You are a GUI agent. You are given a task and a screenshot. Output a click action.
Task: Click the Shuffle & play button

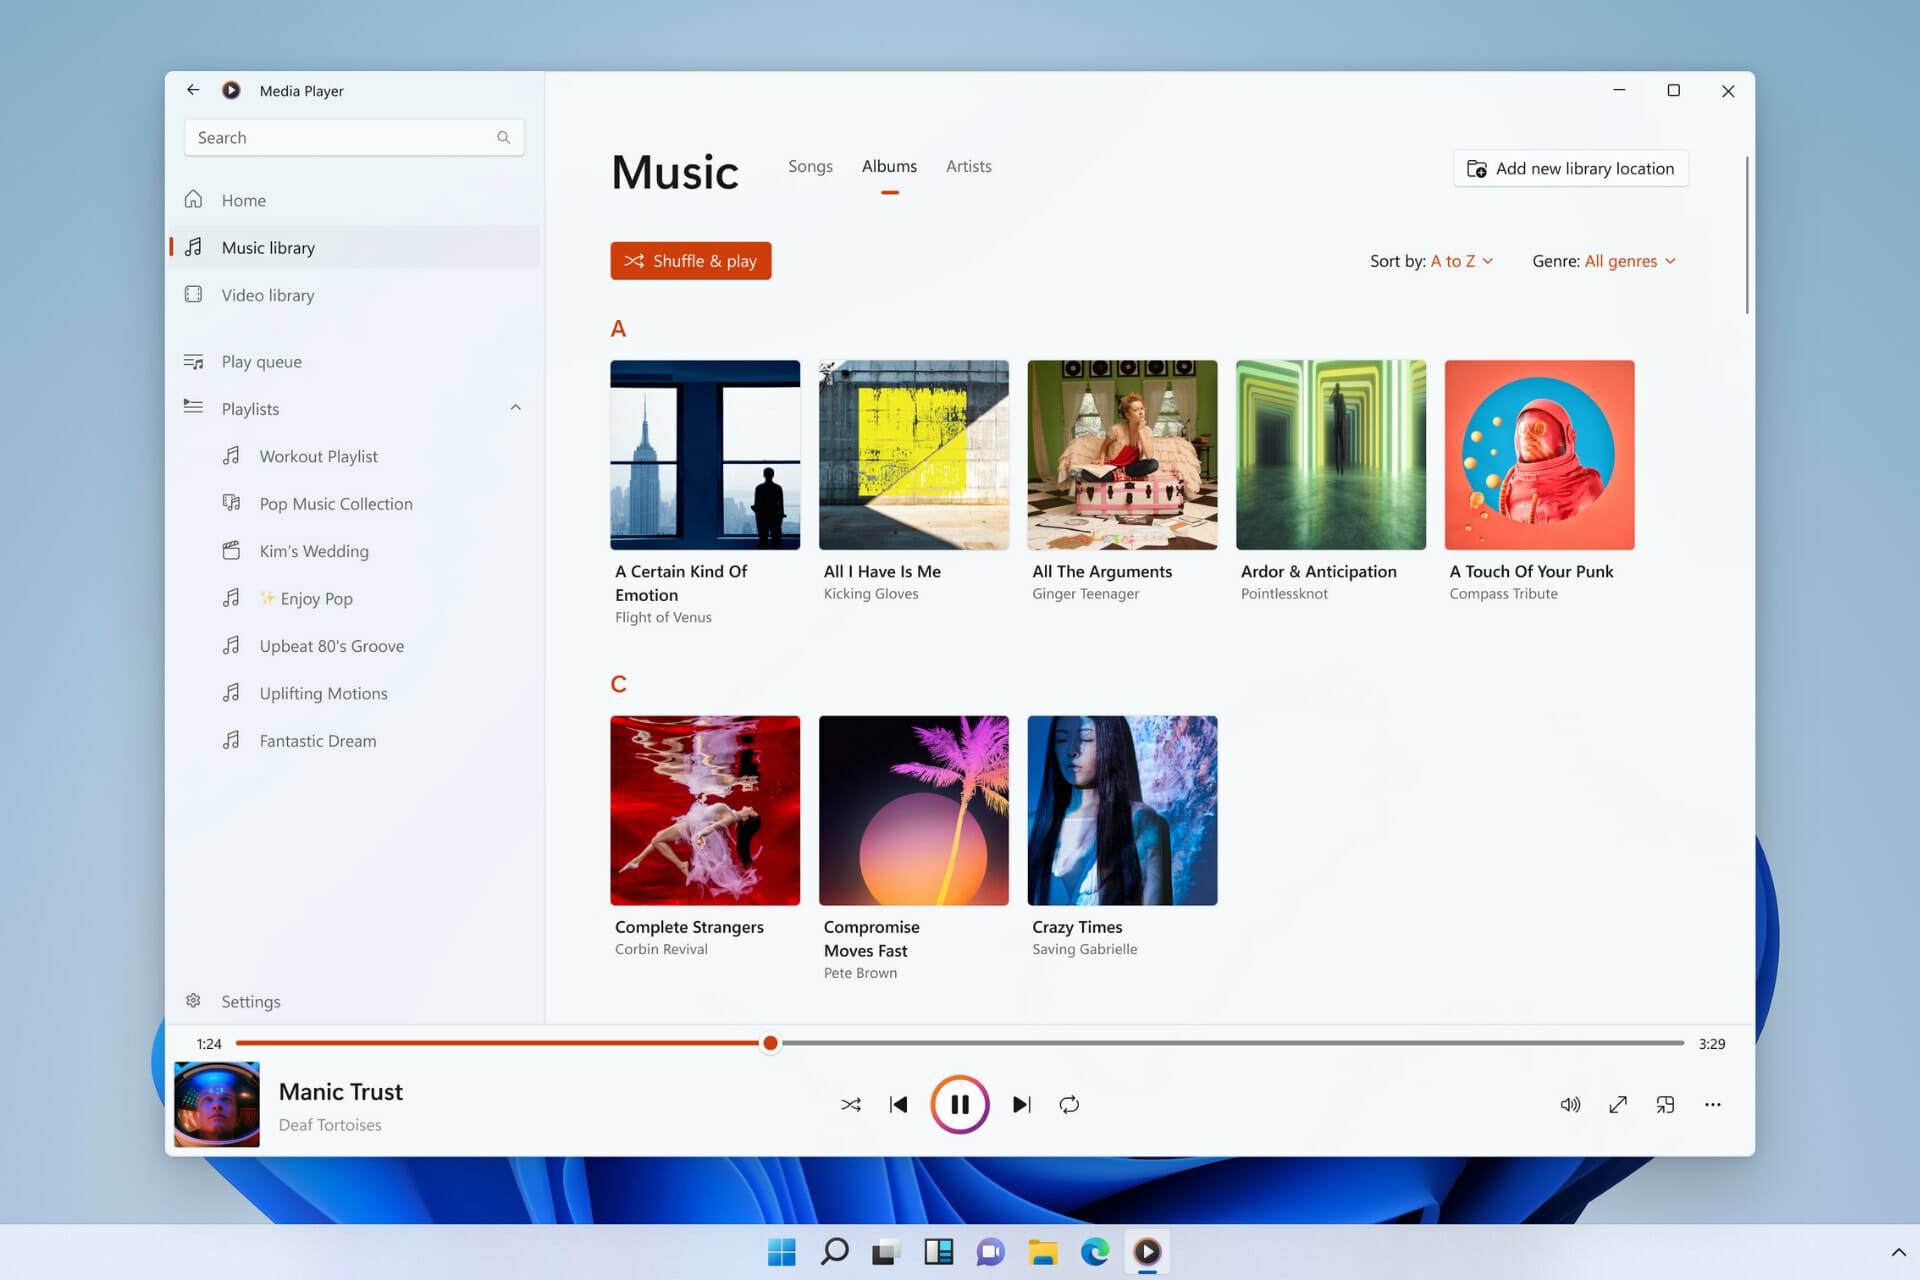tap(690, 260)
